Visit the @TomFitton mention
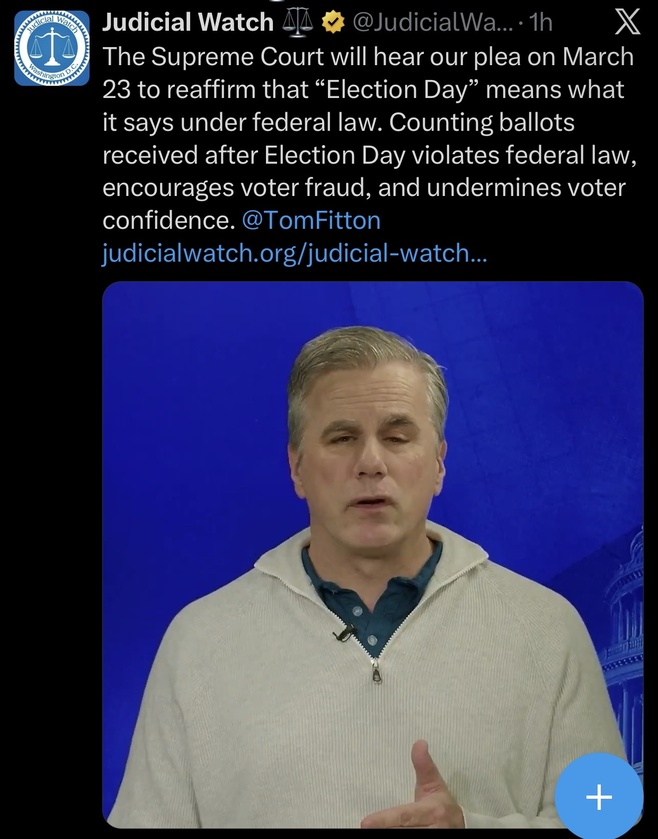 (311, 220)
